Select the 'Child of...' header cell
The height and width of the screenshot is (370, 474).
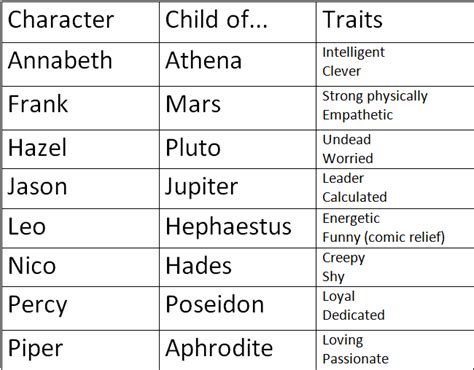click(x=238, y=22)
